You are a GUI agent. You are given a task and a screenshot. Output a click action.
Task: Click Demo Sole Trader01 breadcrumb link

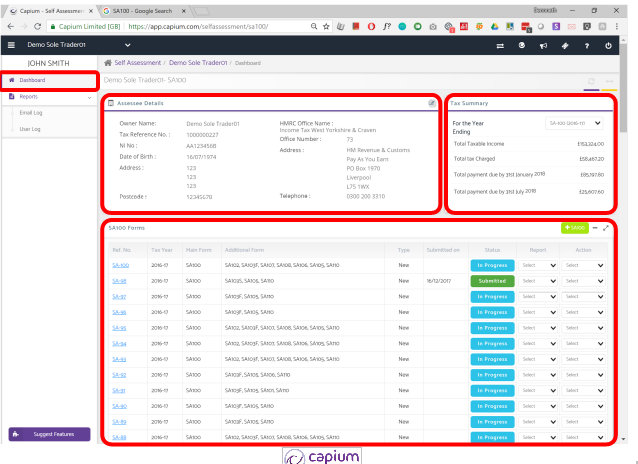198,63
